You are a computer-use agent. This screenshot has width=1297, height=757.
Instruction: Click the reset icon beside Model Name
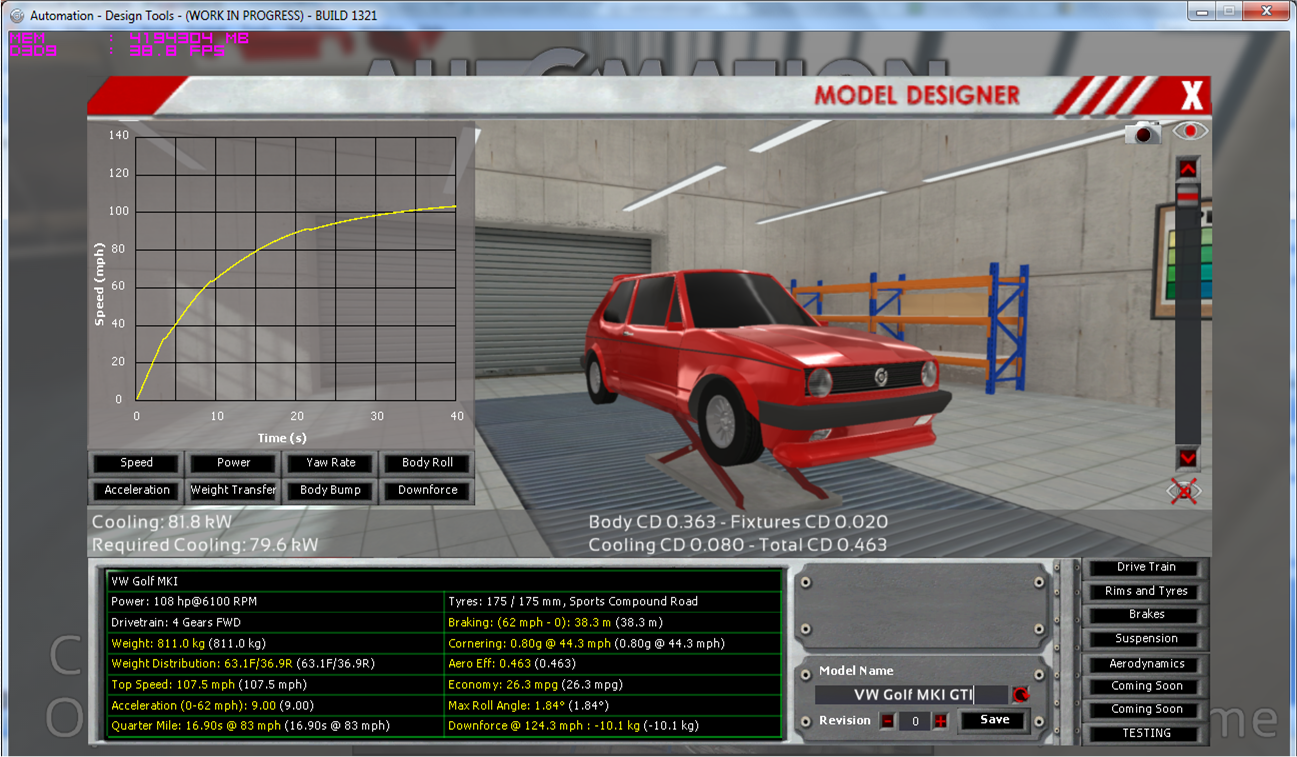coord(1020,695)
